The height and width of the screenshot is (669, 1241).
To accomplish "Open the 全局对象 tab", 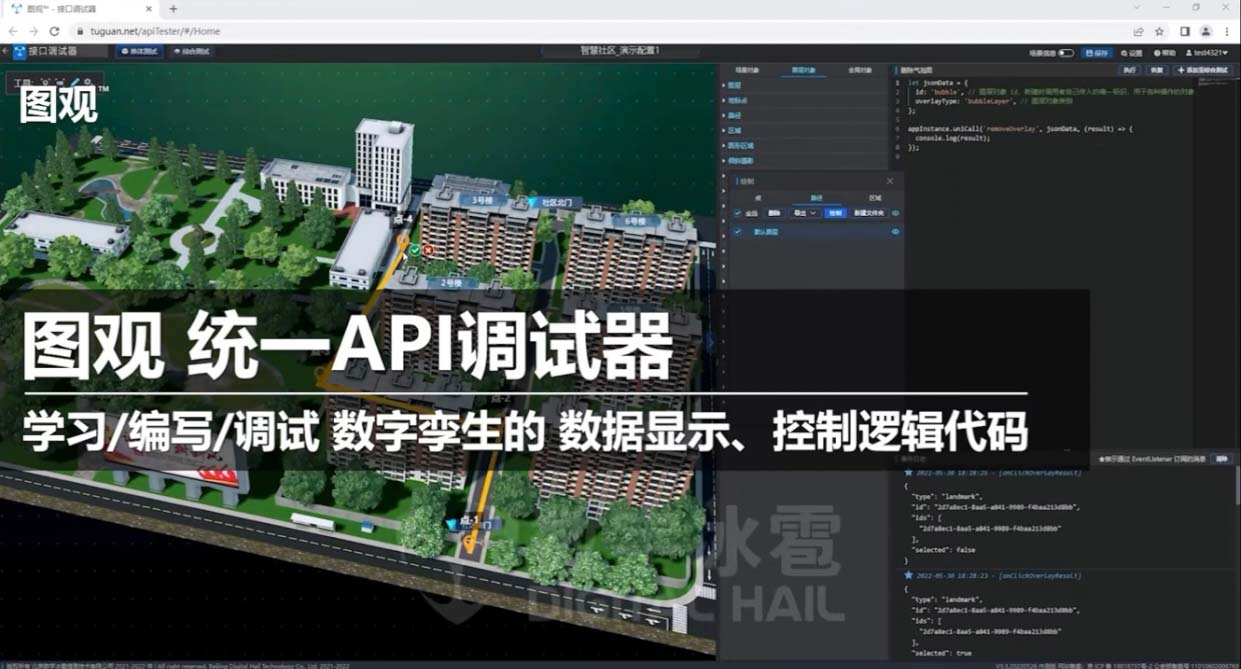I will 860,70.
